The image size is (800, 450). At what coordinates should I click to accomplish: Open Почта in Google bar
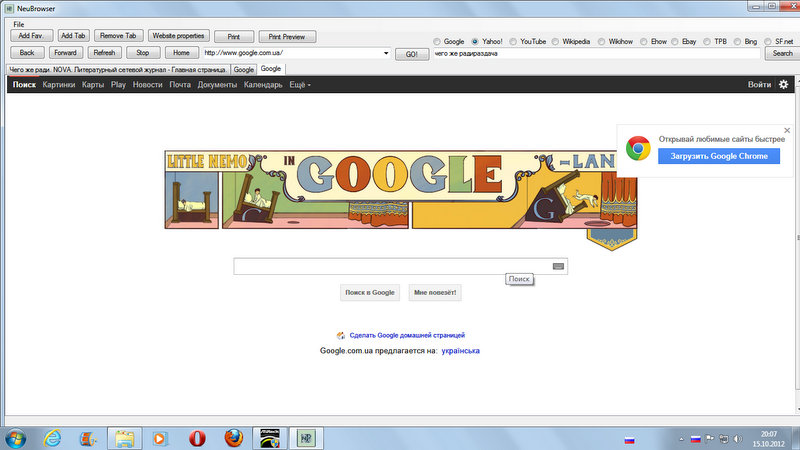point(180,85)
